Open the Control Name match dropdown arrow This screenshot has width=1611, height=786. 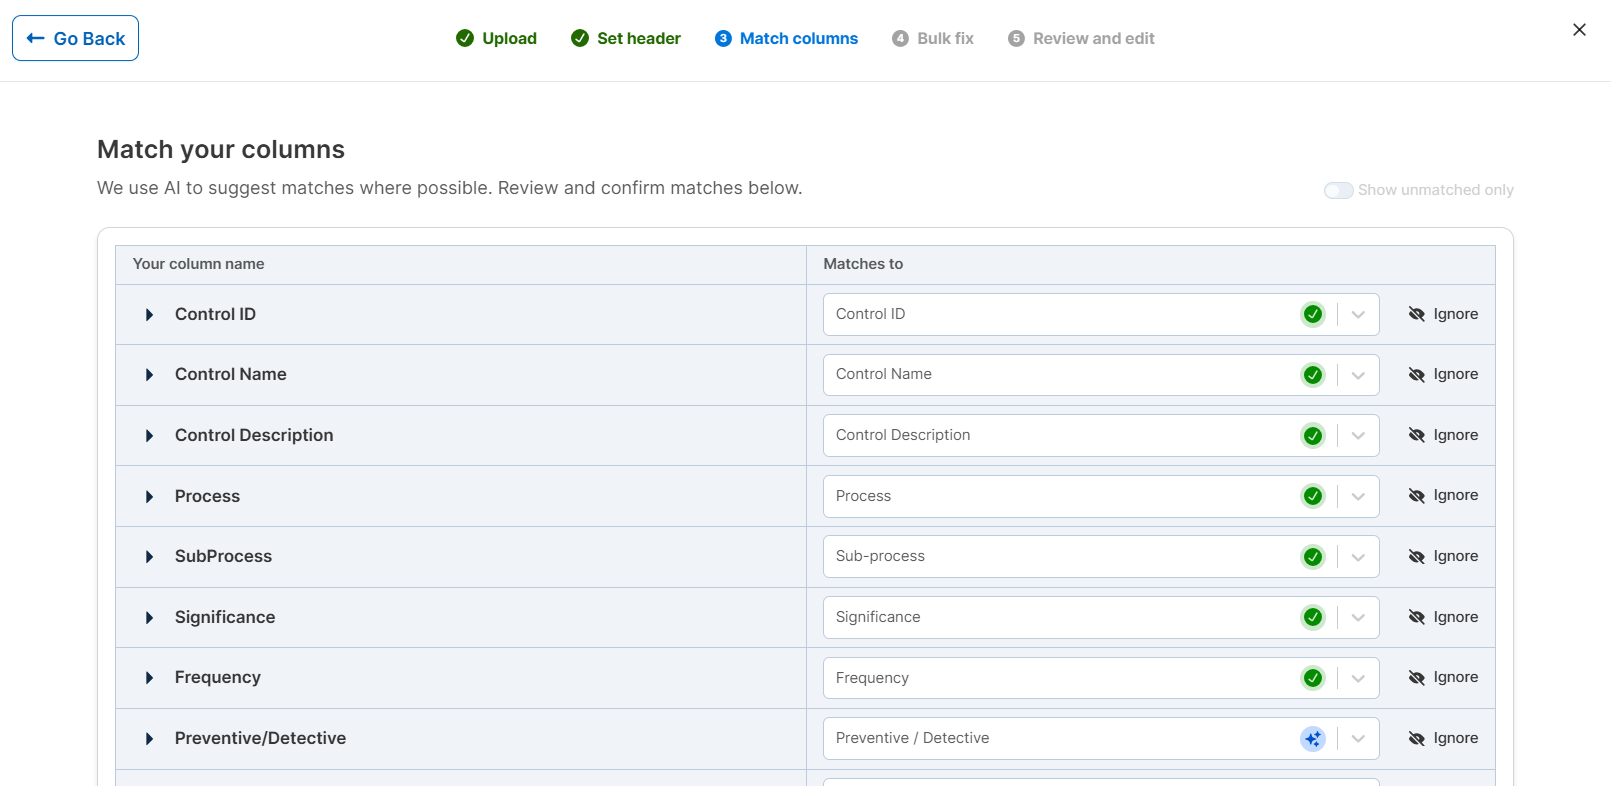pos(1358,375)
